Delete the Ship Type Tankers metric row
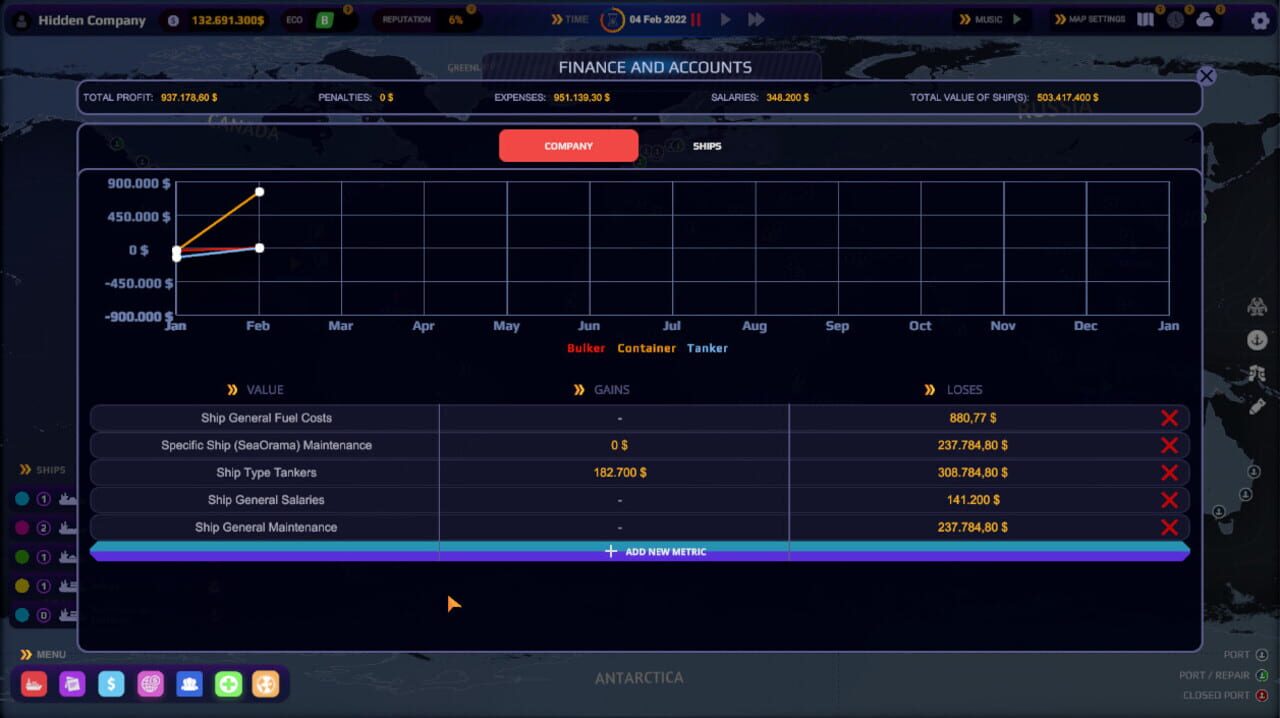 pyautogui.click(x=1168, y=473)
